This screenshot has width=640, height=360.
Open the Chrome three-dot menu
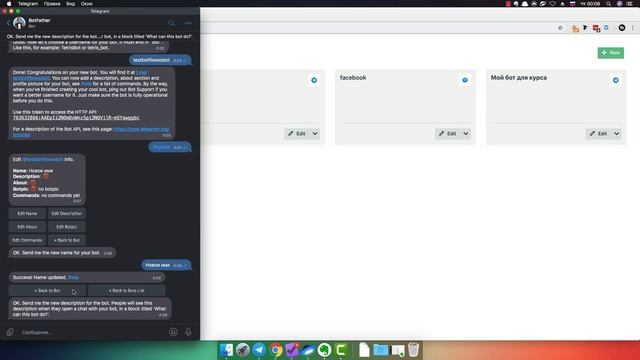[x=633, y=28]
